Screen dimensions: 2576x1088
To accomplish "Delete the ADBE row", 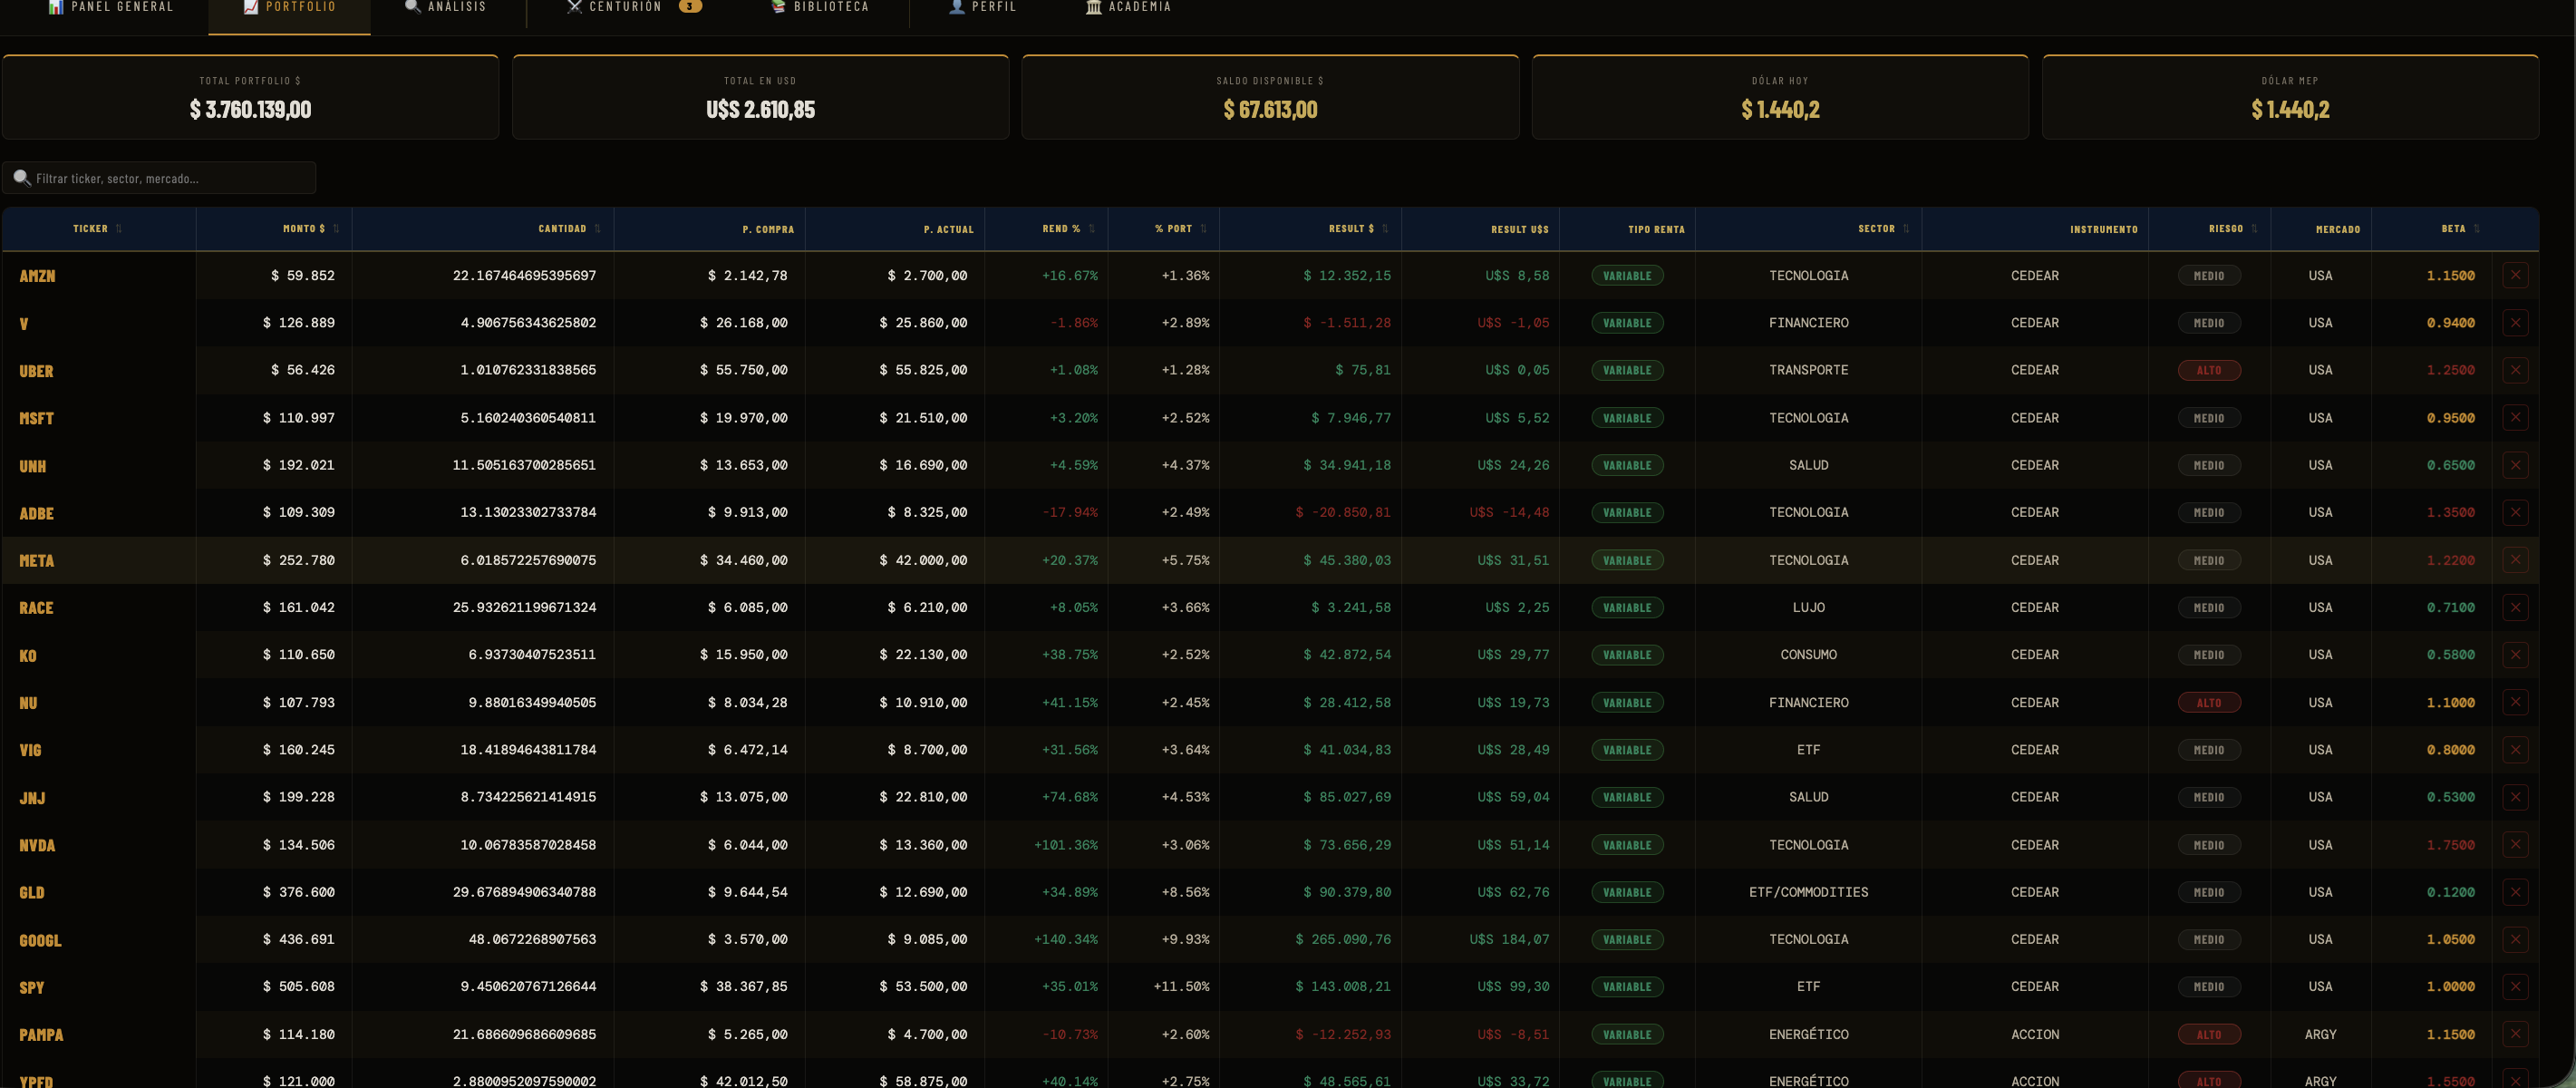I will (x=2515, y=512).
